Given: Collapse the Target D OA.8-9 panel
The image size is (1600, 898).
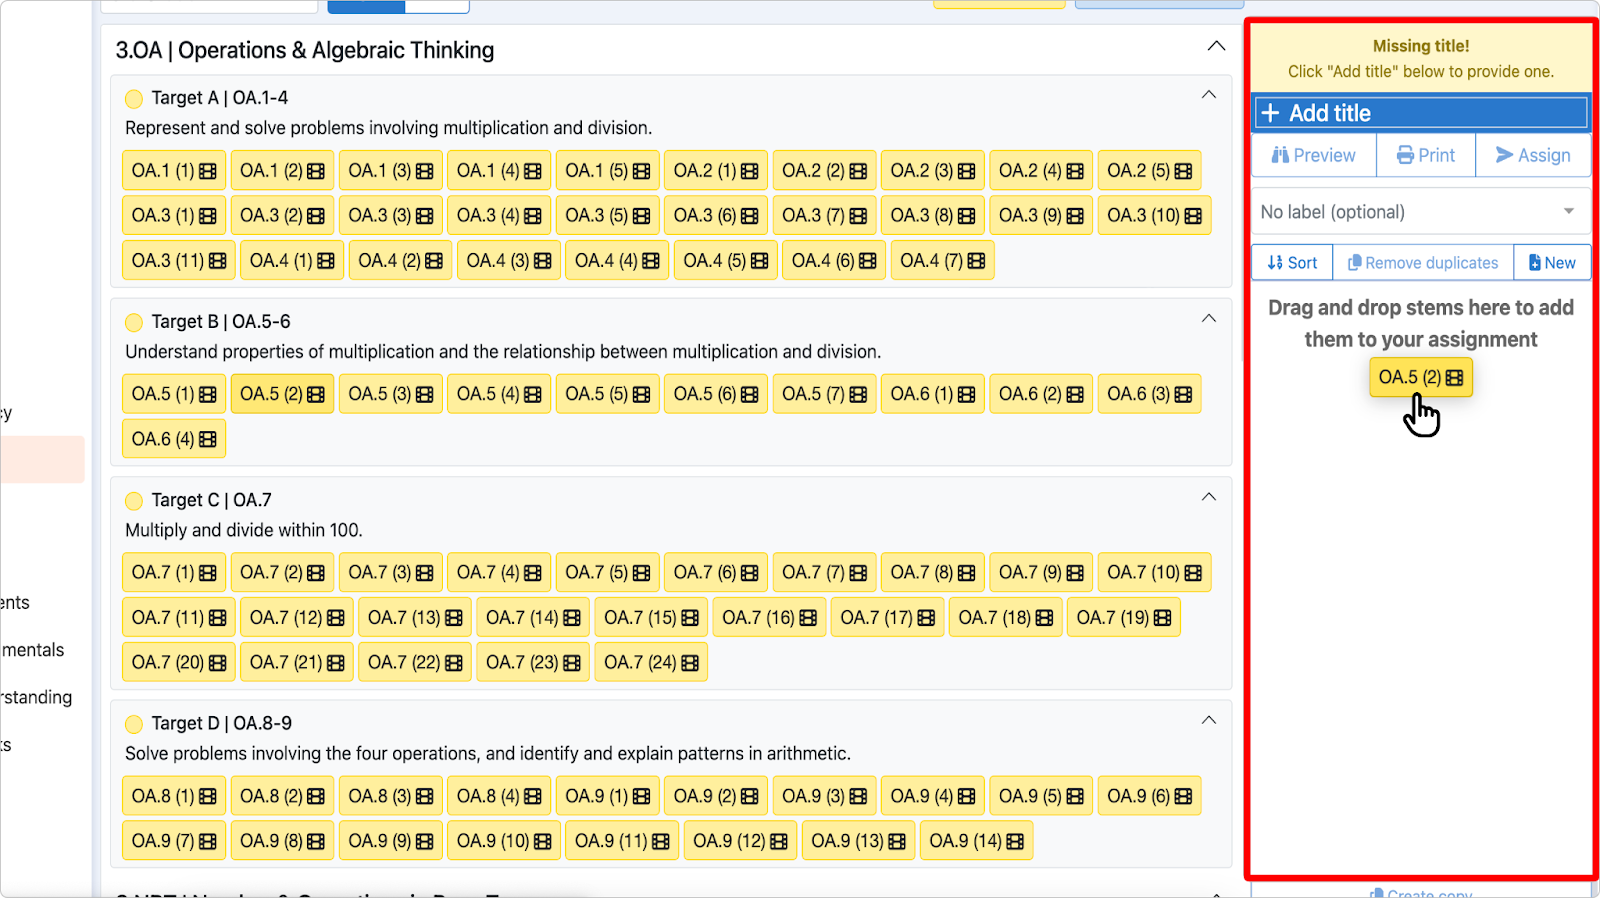Looking at the screenshot, I should pos(1209,720).
